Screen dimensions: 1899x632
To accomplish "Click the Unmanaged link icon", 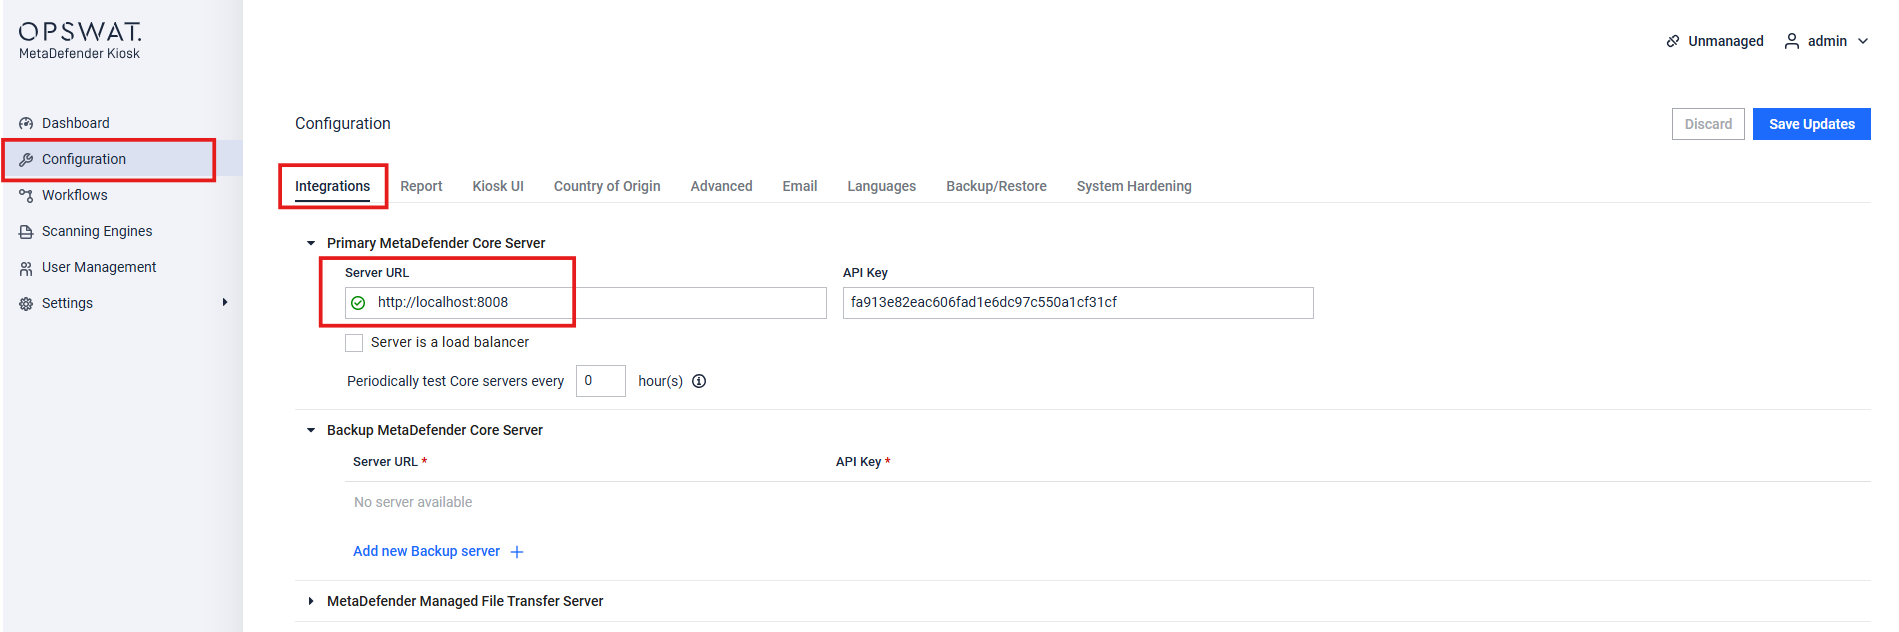I will [x=1673, y=41].
